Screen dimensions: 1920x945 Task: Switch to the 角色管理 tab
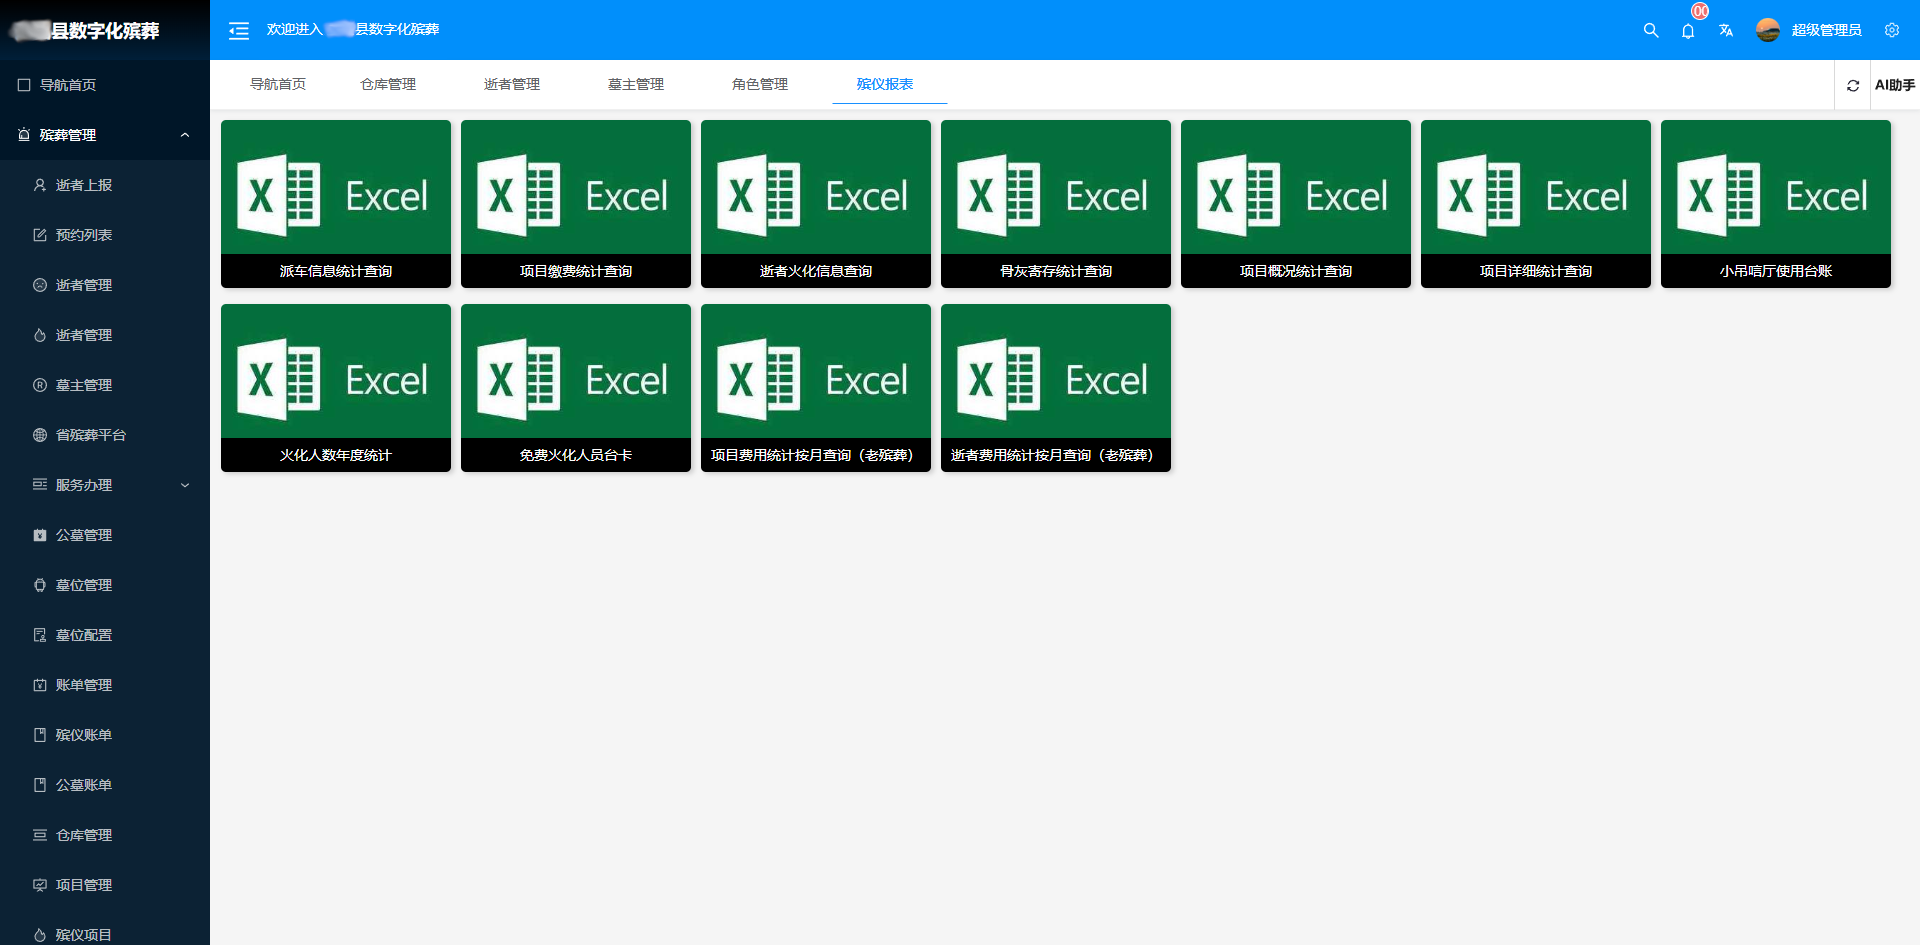(760, 84)
